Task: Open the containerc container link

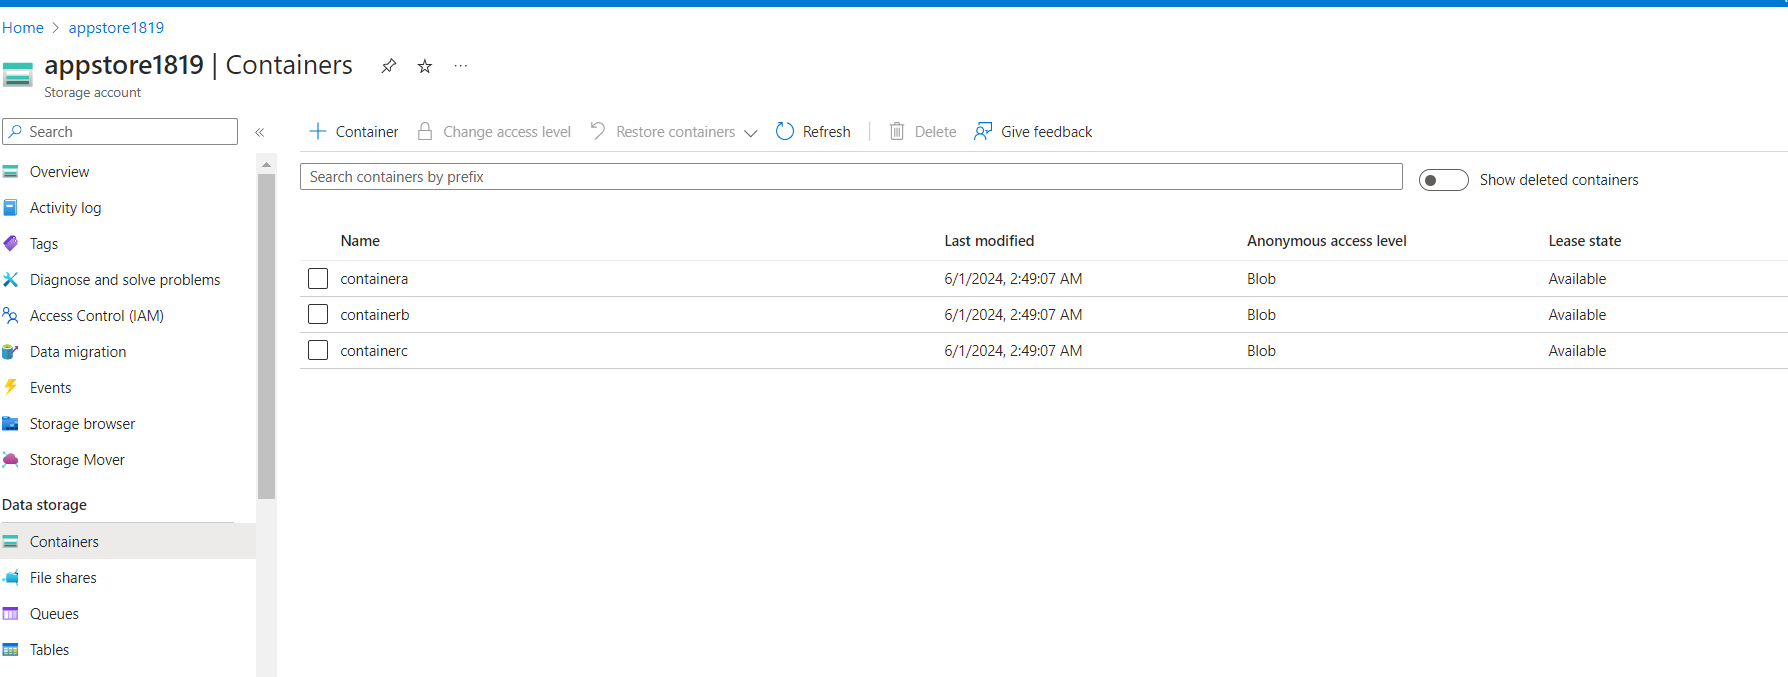Action: click(x=374, y=351)
